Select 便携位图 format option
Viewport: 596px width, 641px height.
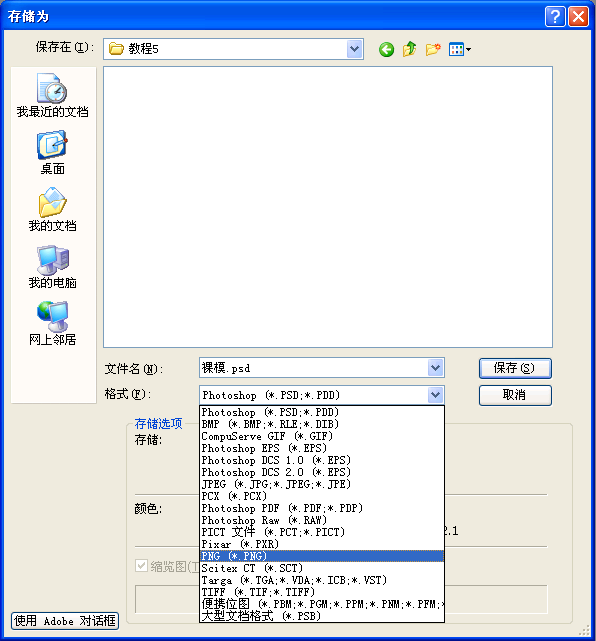point(322,604)
